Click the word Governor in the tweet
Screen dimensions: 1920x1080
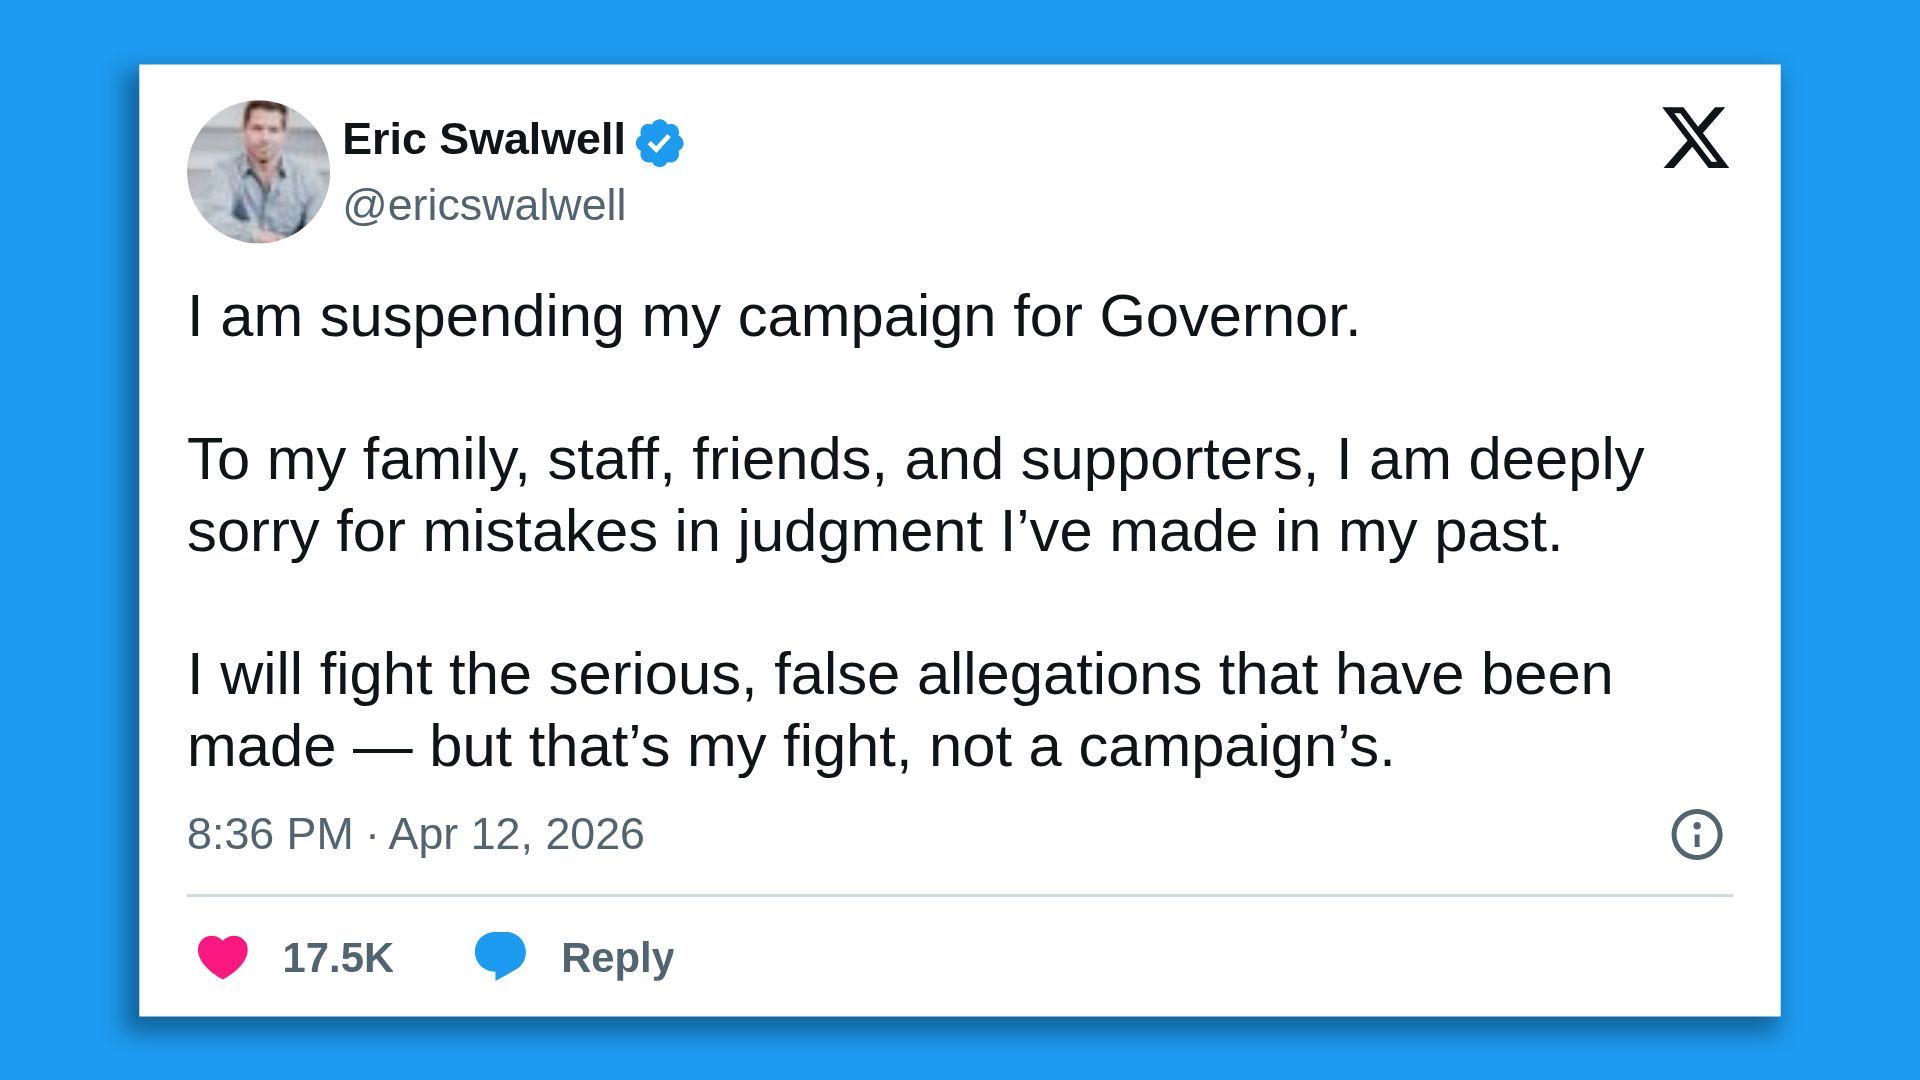(1228, 317)
